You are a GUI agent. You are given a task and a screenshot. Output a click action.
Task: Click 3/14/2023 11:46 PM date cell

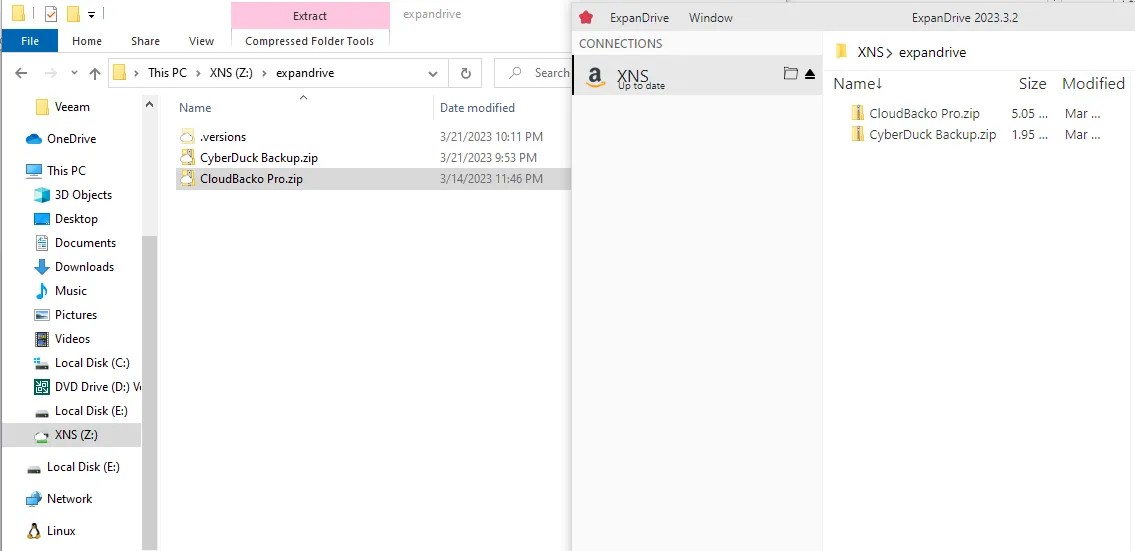491,179
